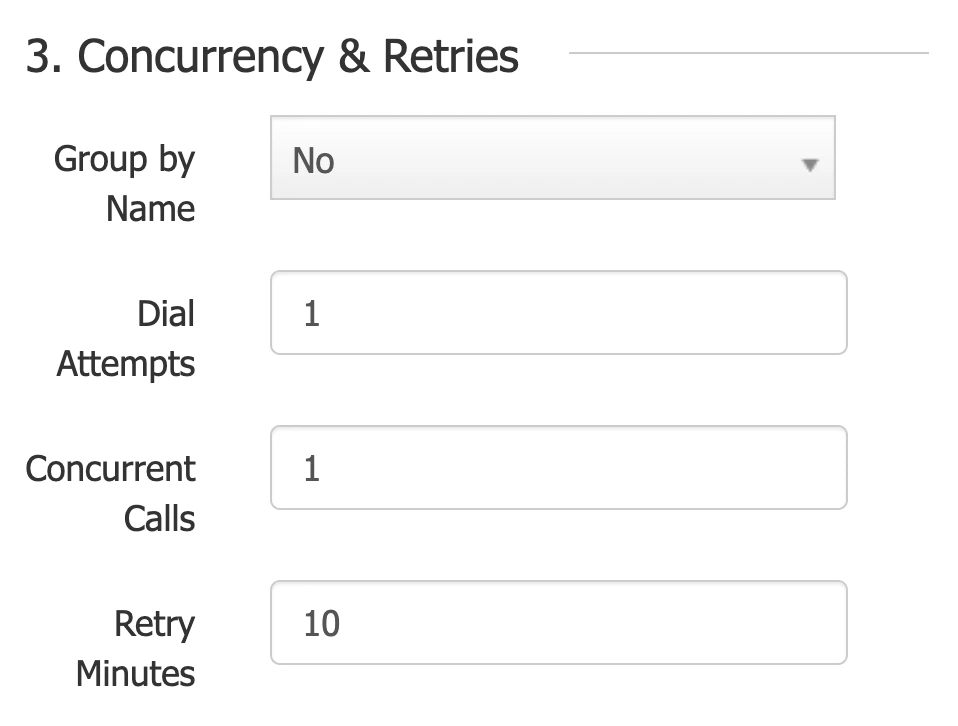
Task: Click the Retry Minutes label
Action: point(134,648)
